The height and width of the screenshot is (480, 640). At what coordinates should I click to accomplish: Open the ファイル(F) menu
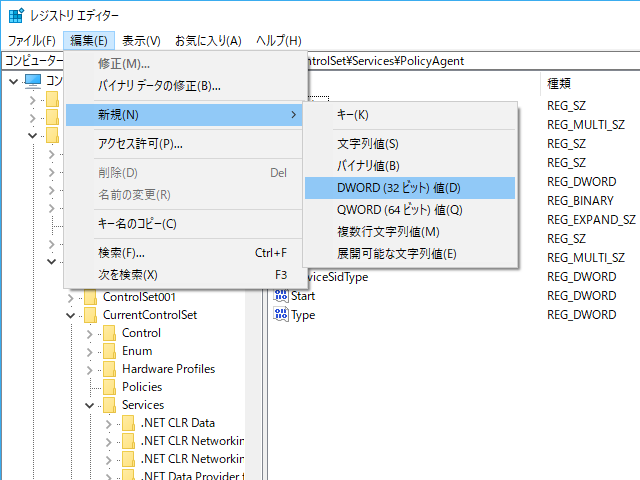click(x=32, y=41)
